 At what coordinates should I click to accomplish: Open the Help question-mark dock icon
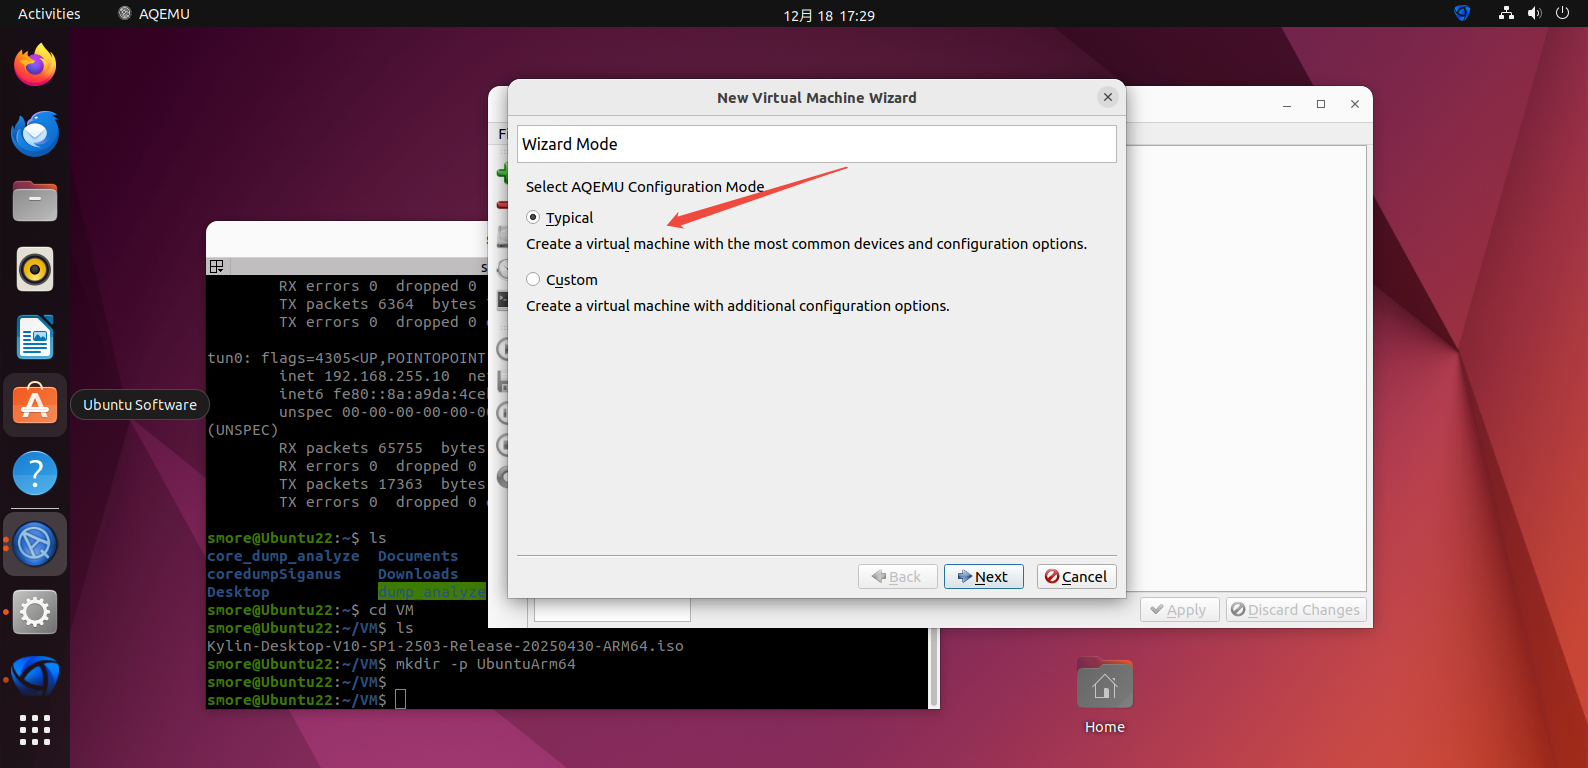[35, 473]
